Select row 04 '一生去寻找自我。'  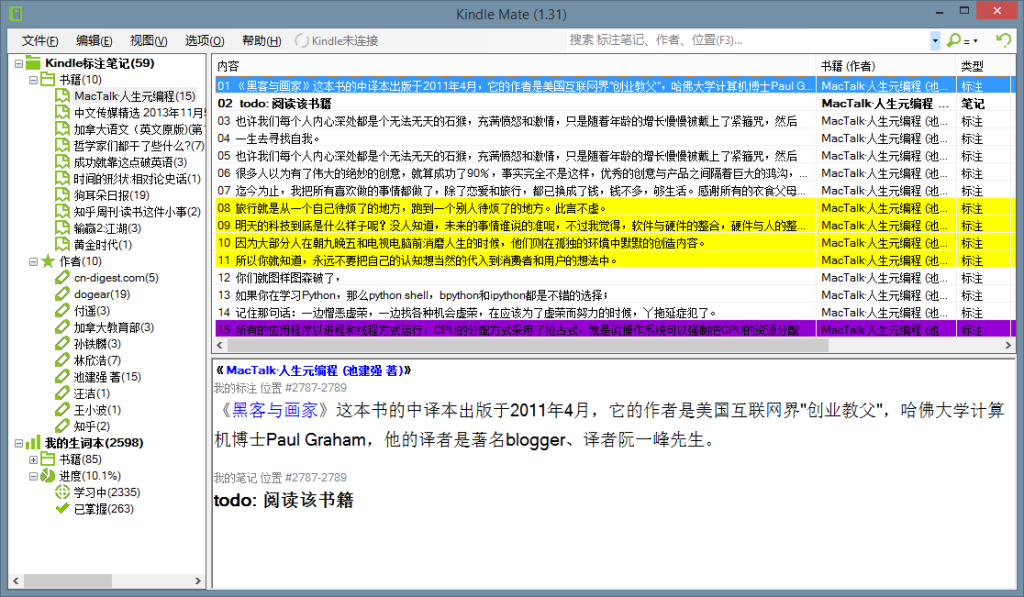(615, 138)
